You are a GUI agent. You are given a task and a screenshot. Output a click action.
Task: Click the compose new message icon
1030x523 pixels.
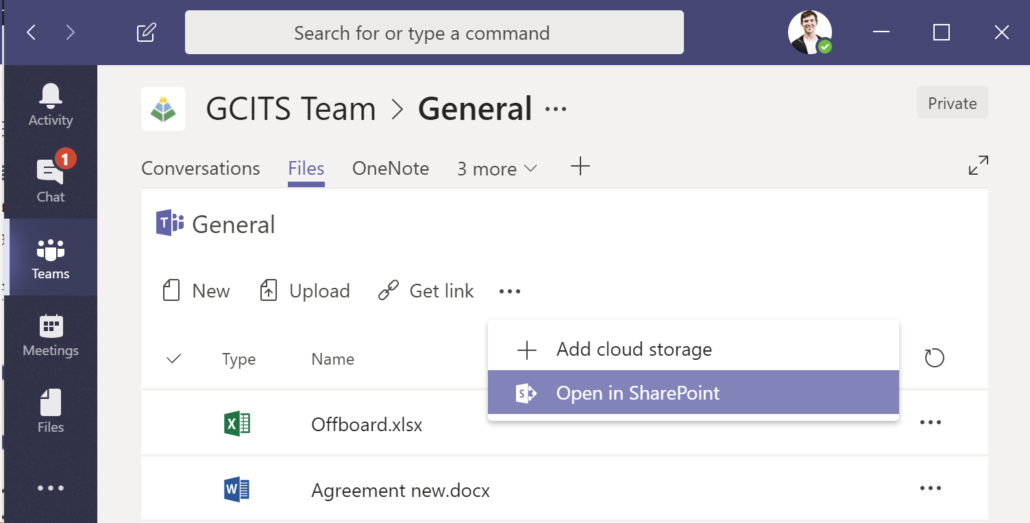point(146,33)
